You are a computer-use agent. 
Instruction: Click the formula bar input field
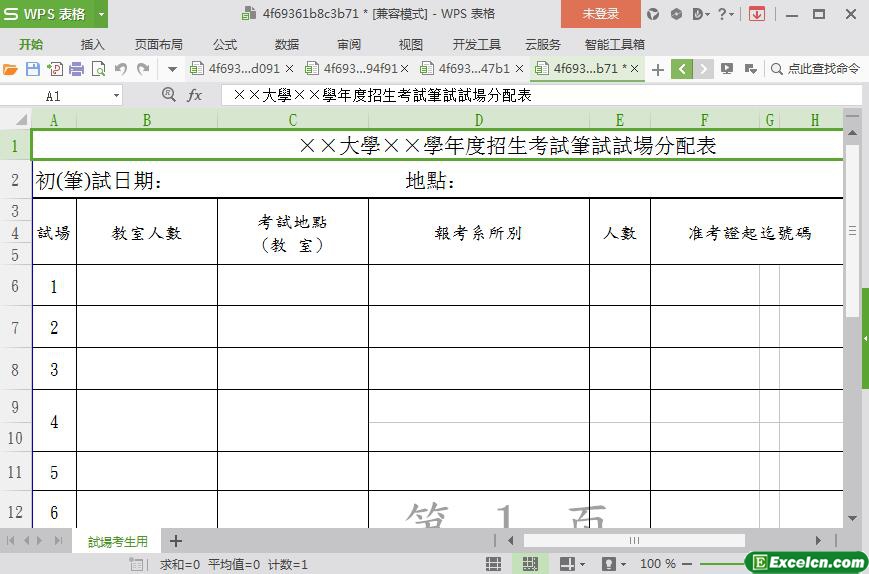click(x=541, y=95)
